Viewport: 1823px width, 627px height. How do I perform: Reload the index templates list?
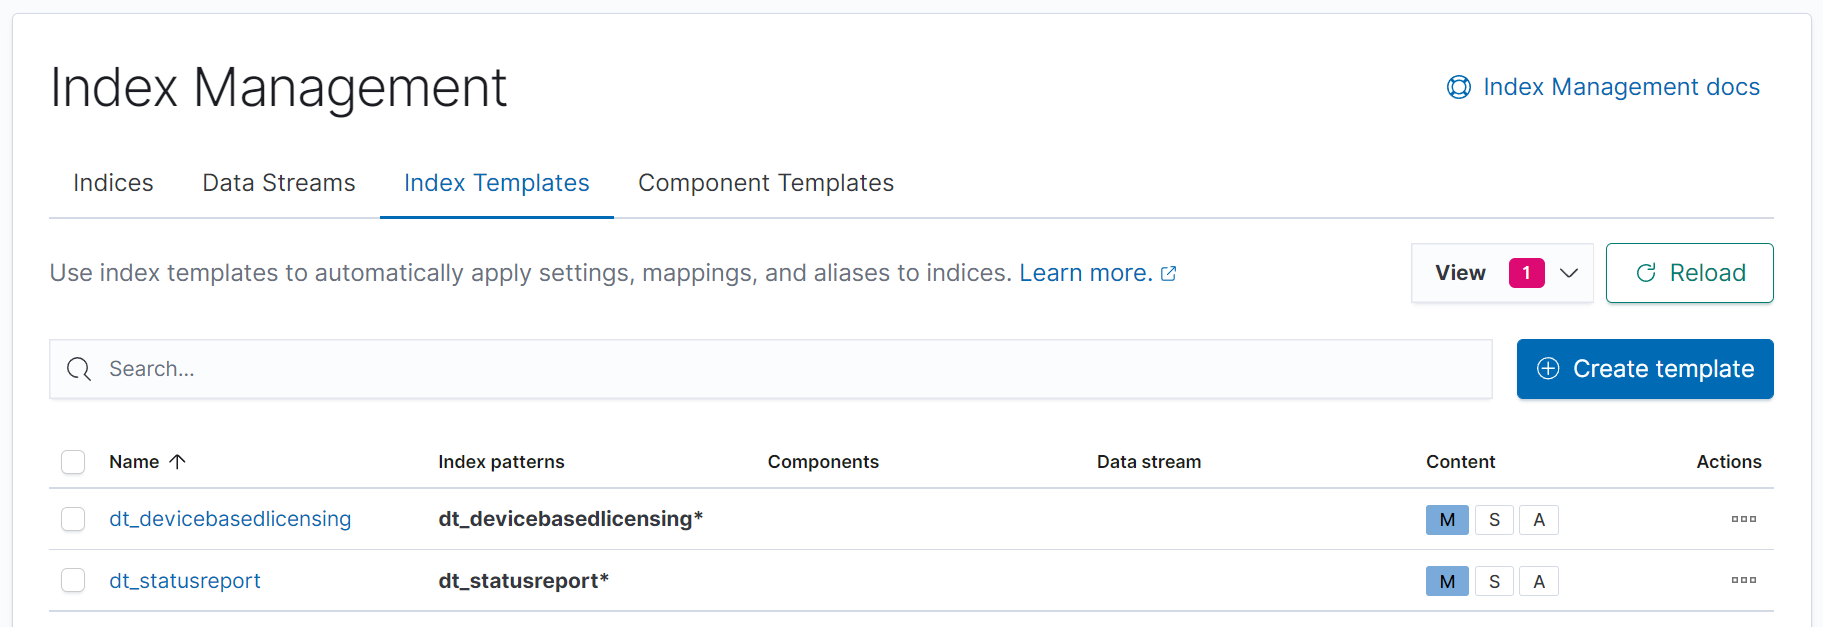coord(1689,273)
